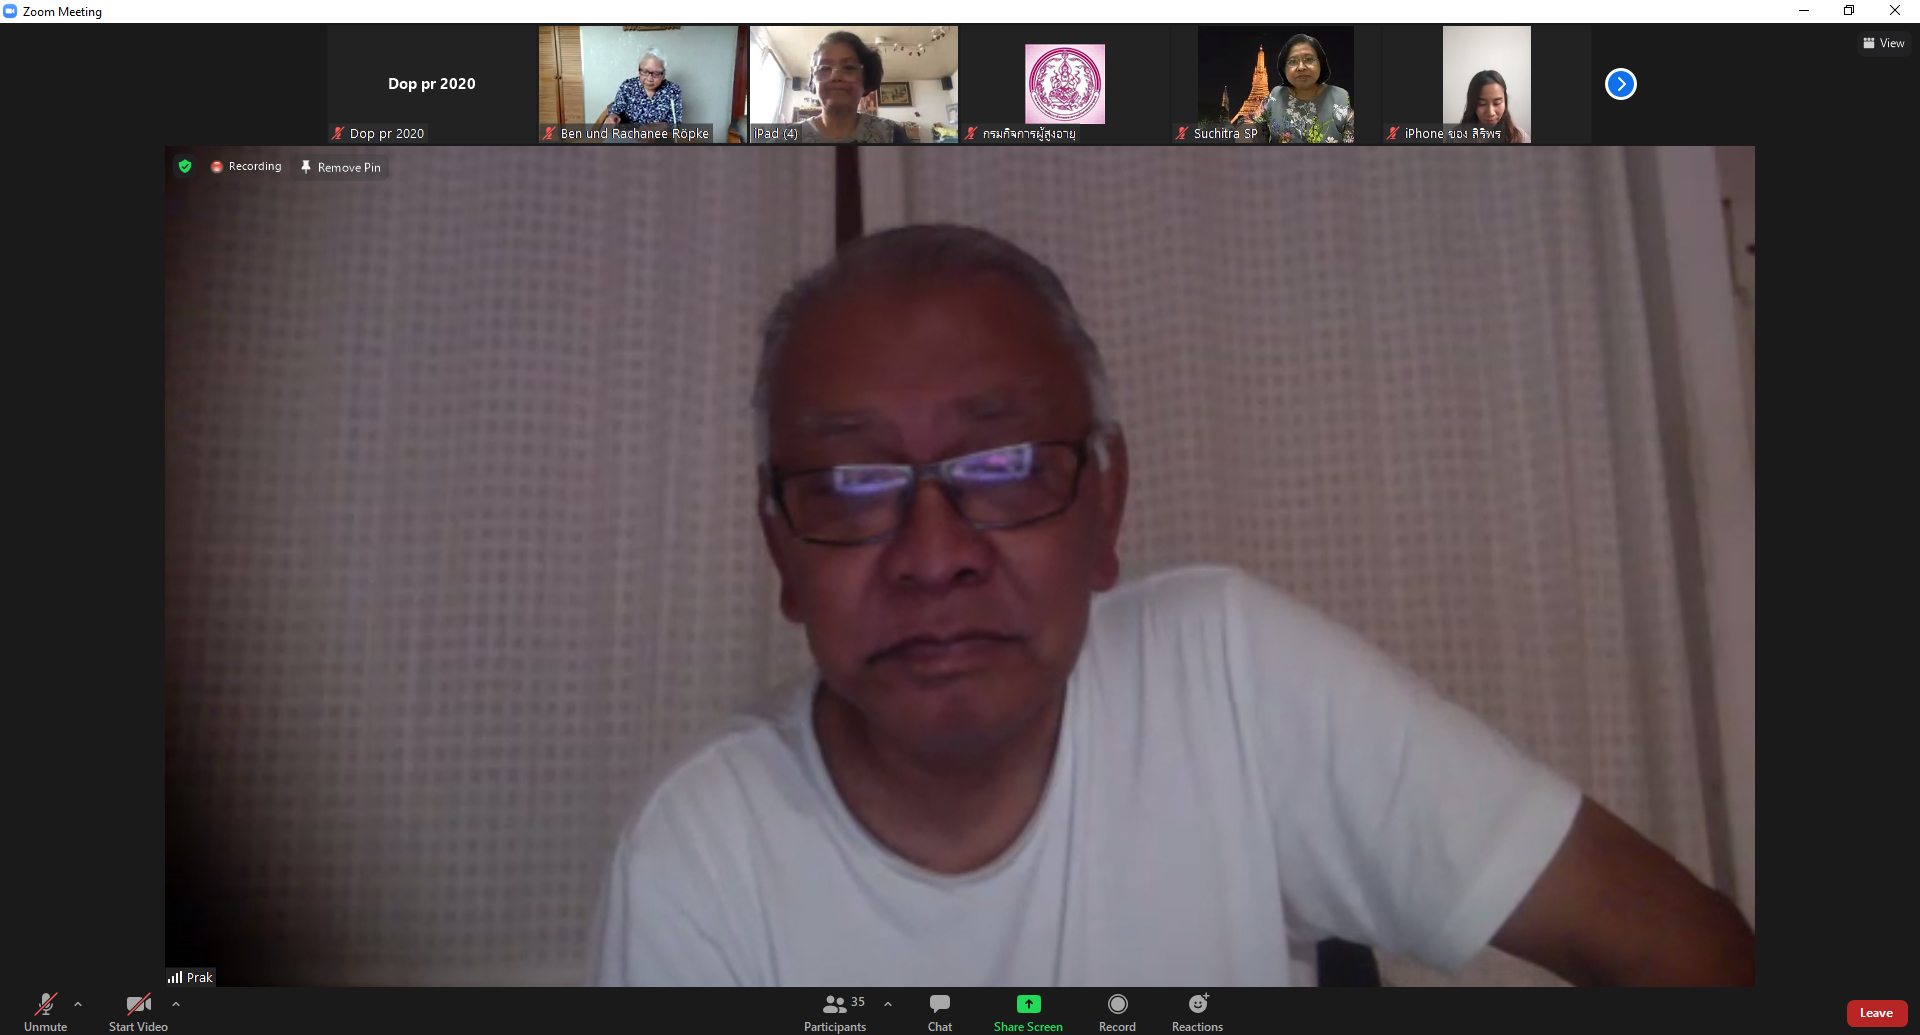Click the Record icon
Viewport: 1920px width, 1035px height.
(1117, 1004)
